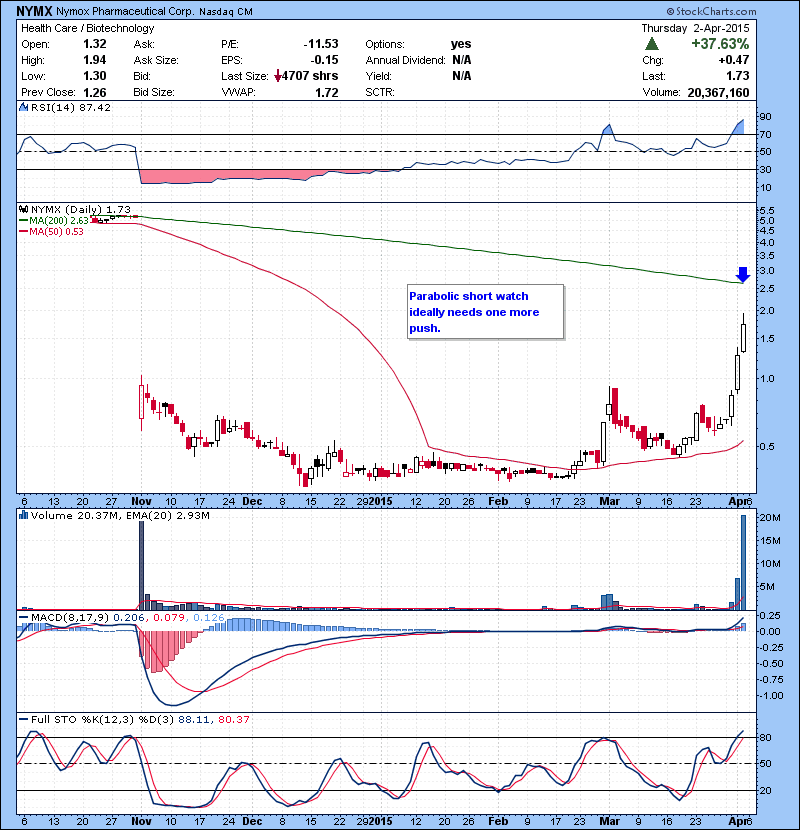
Task: Click the VWAP value 1.72
Action: point(327,92)
